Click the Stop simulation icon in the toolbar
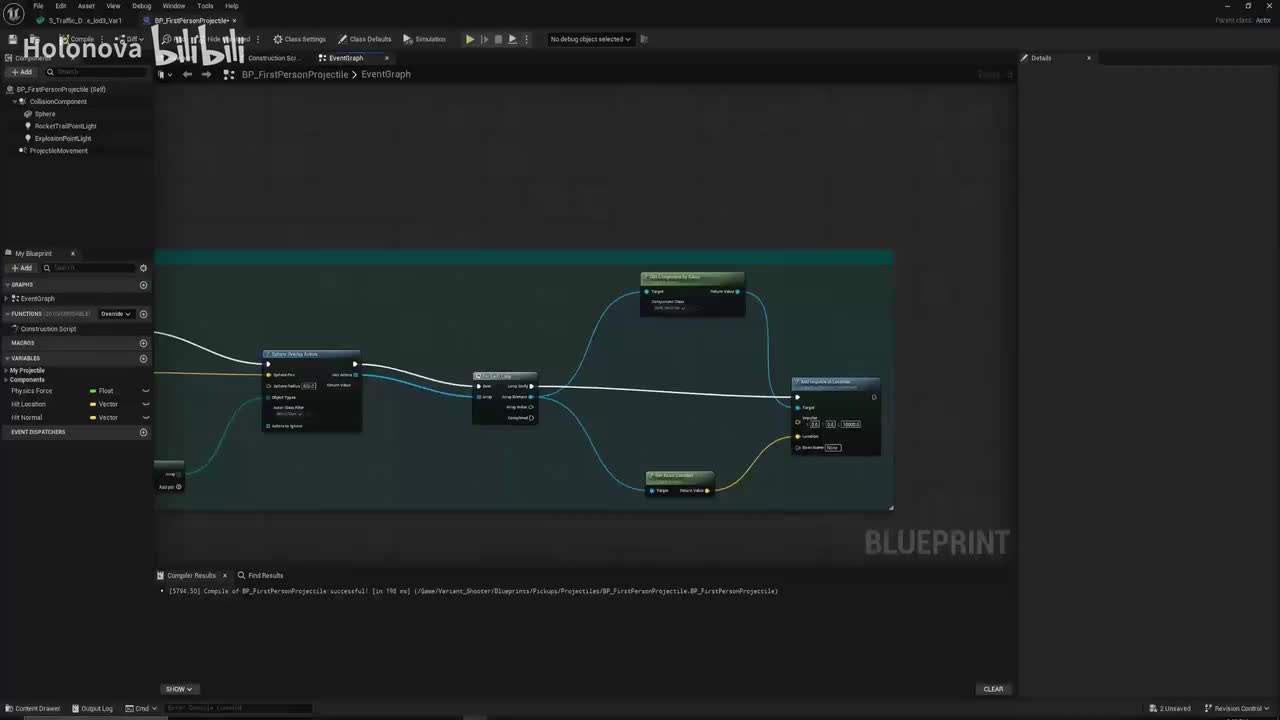 pyautogui.click(x=498, y=39)
